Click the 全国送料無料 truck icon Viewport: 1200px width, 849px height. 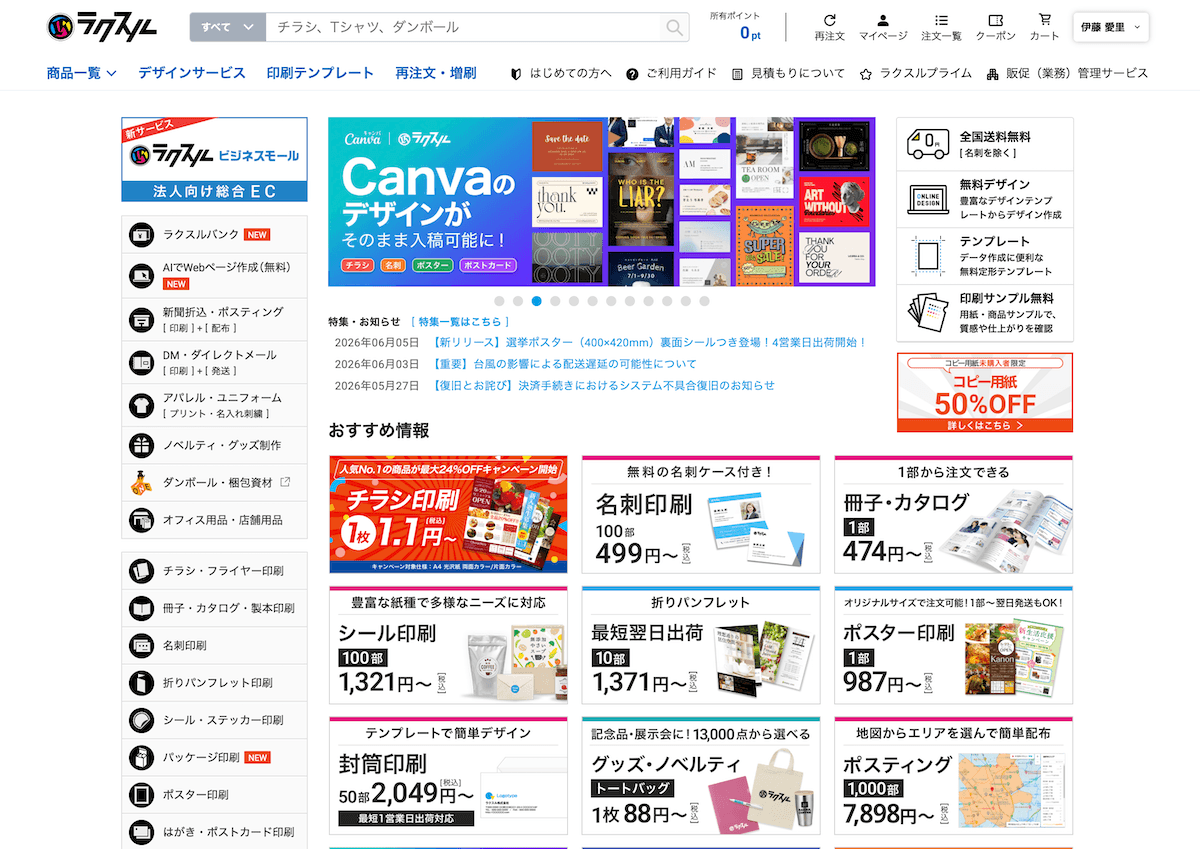pyautogui.click(x=927, y=146)
